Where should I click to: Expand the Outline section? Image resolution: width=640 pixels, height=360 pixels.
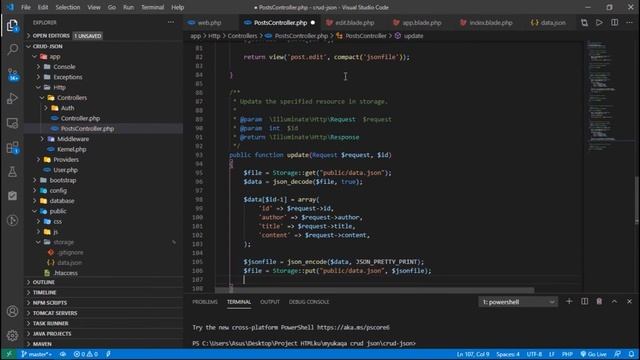104,282
